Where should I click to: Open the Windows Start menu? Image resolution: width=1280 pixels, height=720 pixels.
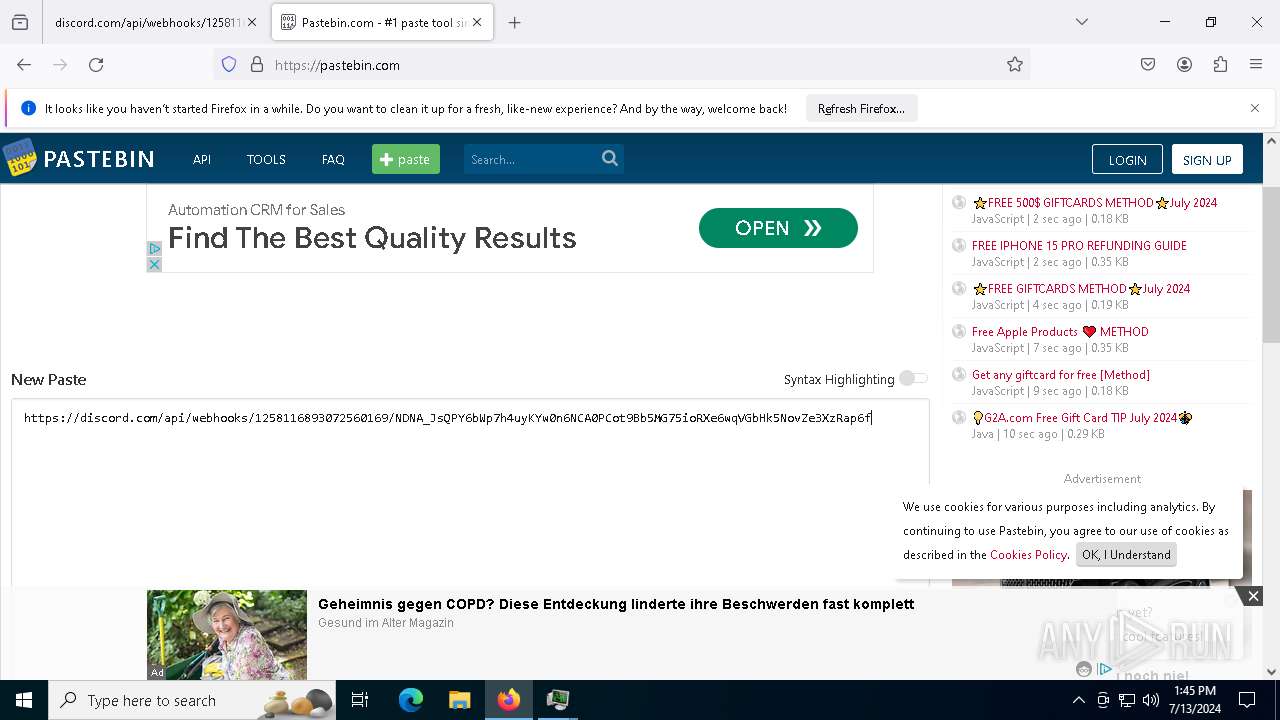(24, 700)
